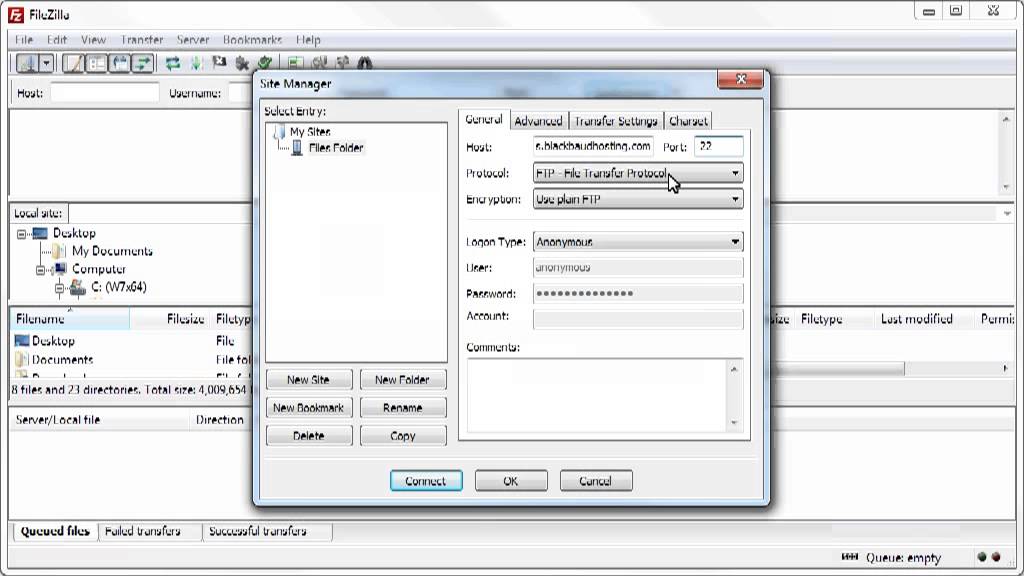This screenshot has width=1024, height=576.
Task: Open the Edit menu
Action: pyautogui.click(x=57, y=40)
